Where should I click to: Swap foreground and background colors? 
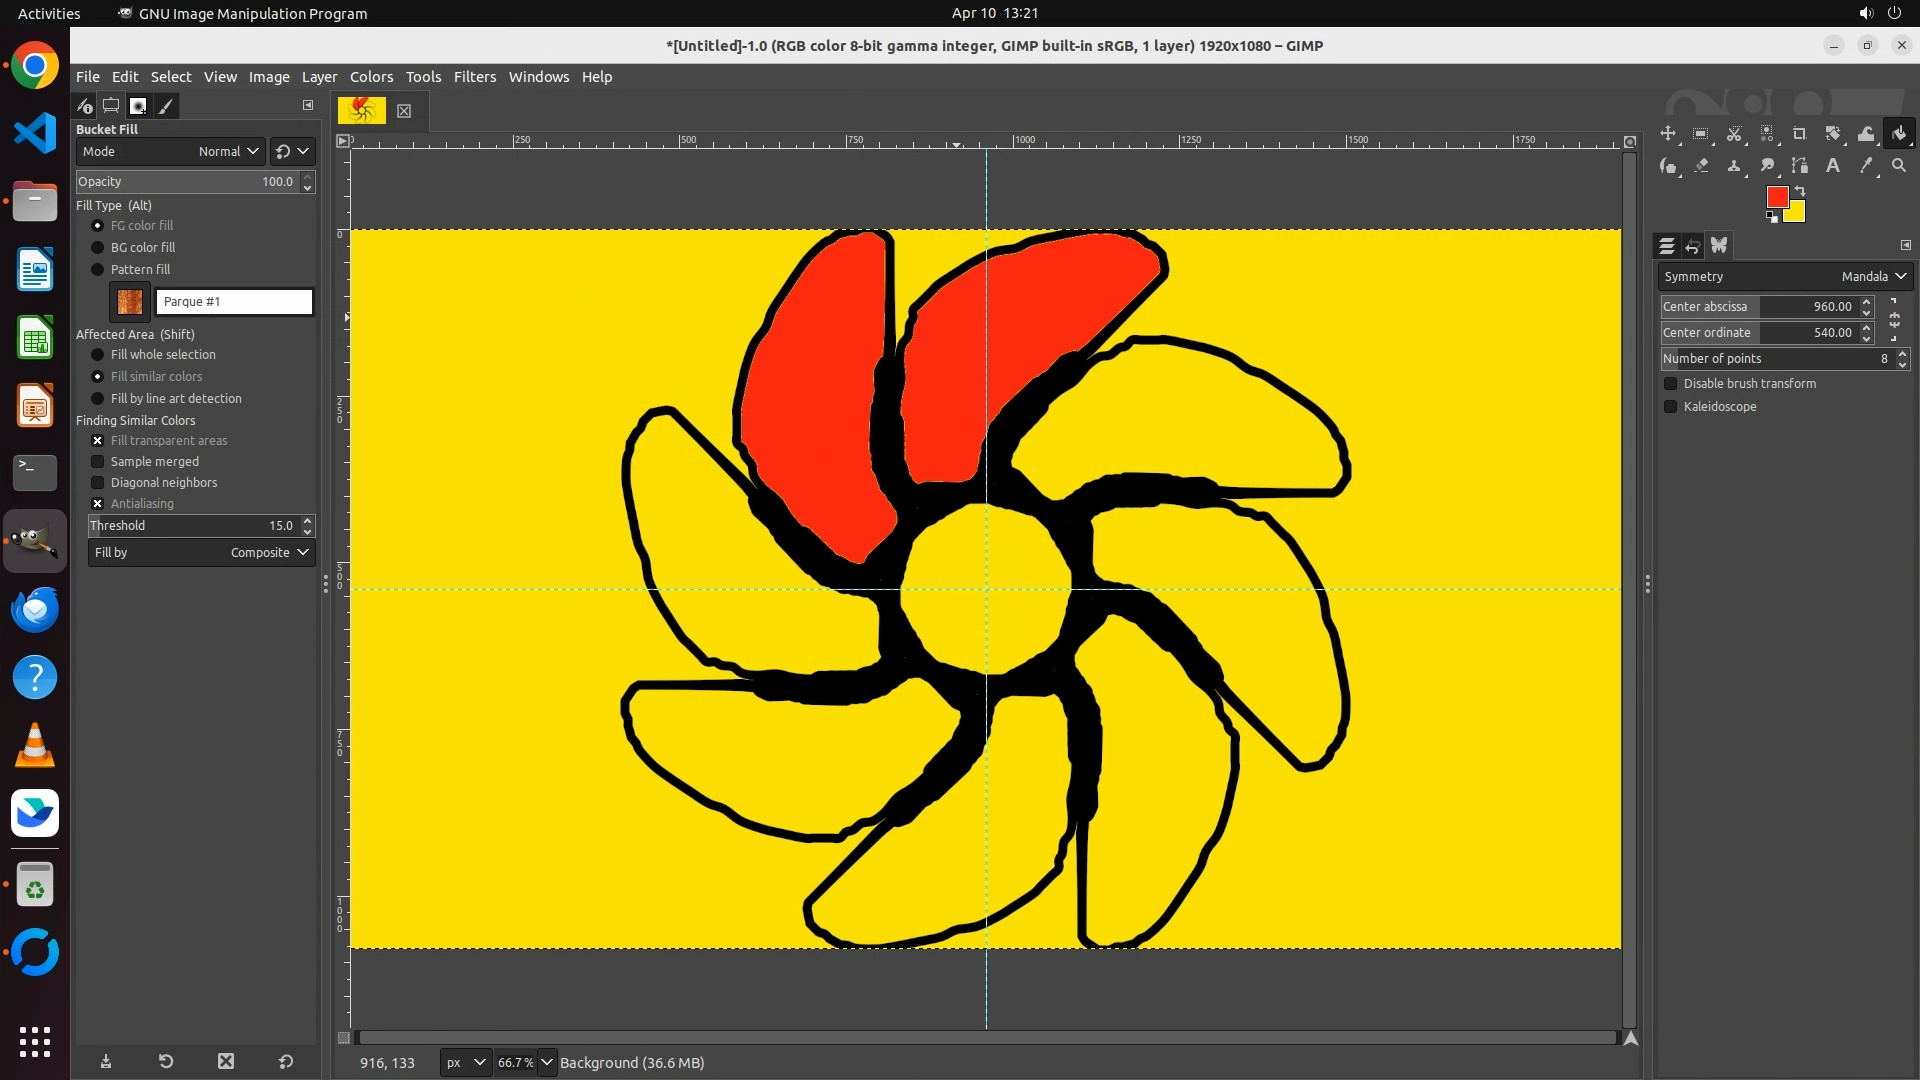click(x=1800, y=191)
